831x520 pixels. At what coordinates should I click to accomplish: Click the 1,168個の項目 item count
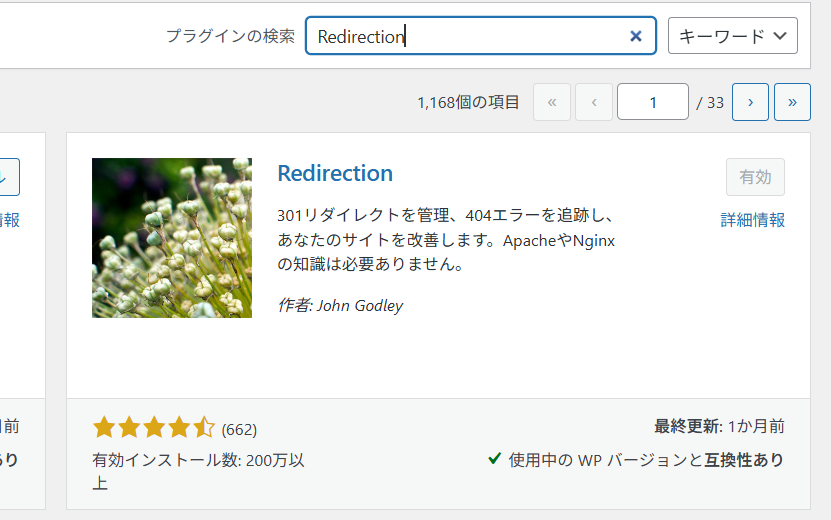[x=468, y=102]
